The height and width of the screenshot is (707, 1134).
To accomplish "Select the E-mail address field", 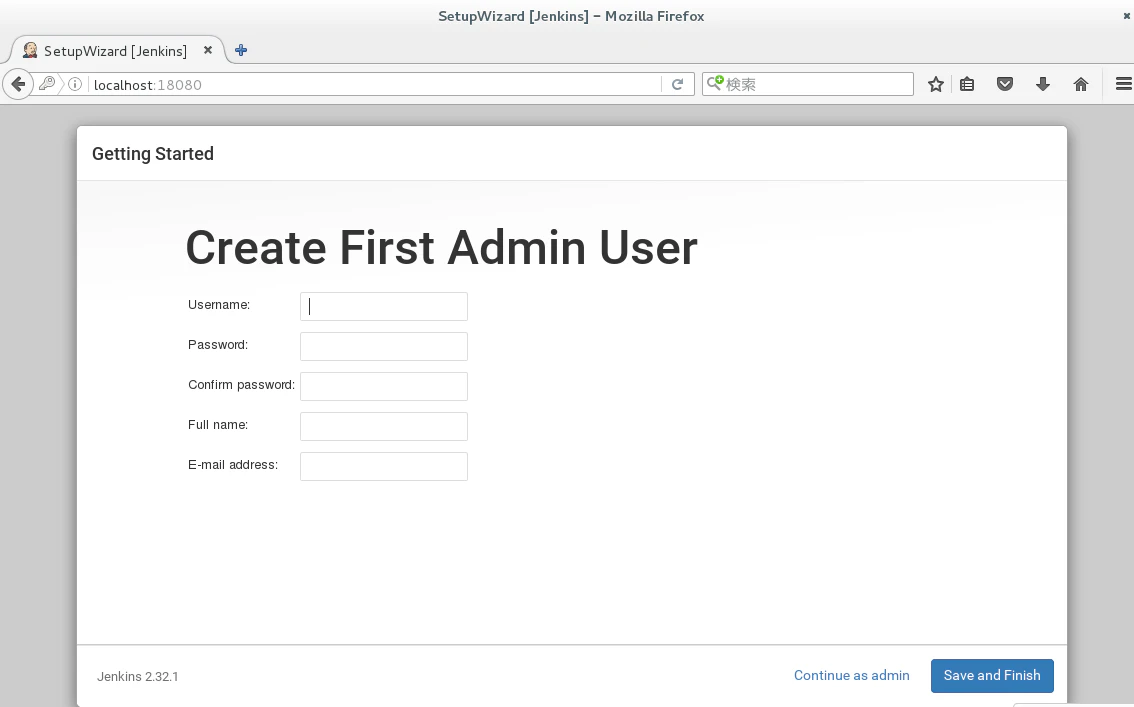I will click(383, 466).
